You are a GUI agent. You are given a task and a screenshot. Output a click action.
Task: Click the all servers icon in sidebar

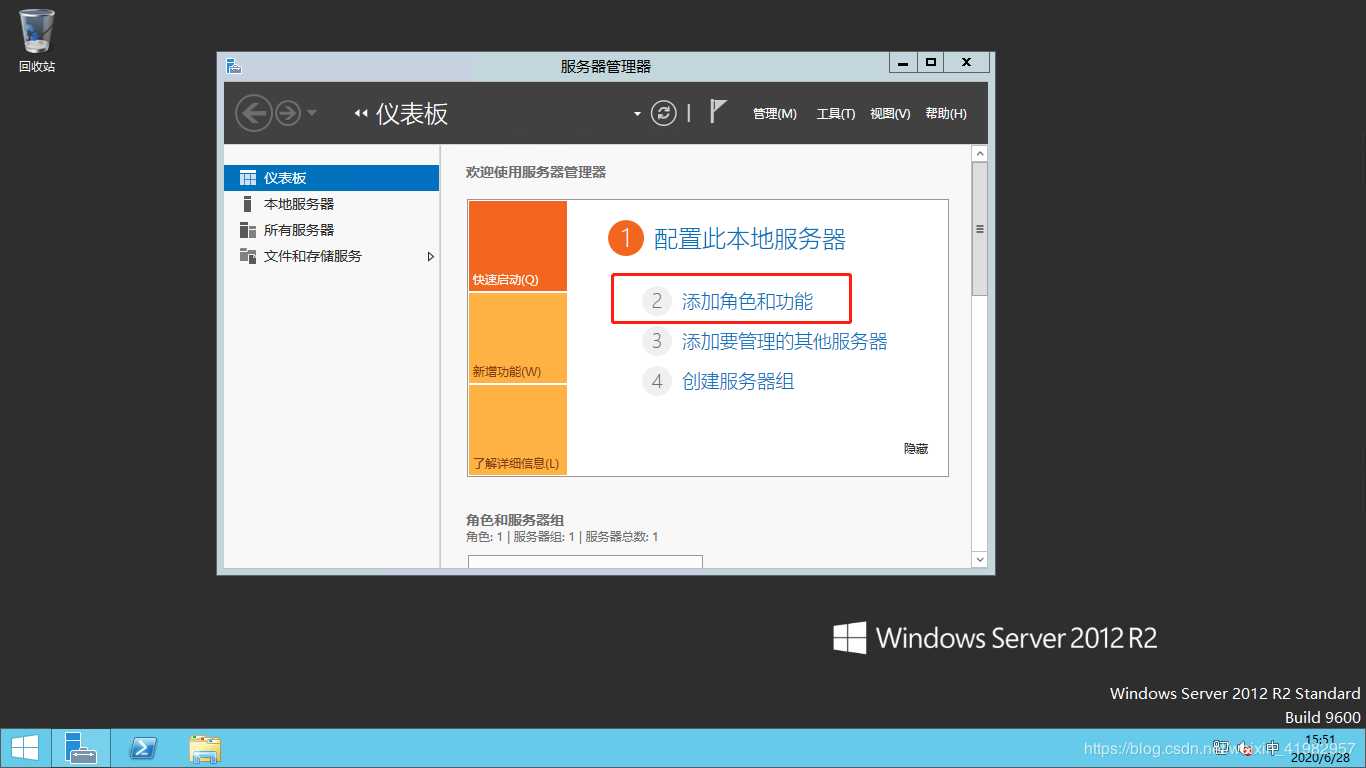pos(248,230)
